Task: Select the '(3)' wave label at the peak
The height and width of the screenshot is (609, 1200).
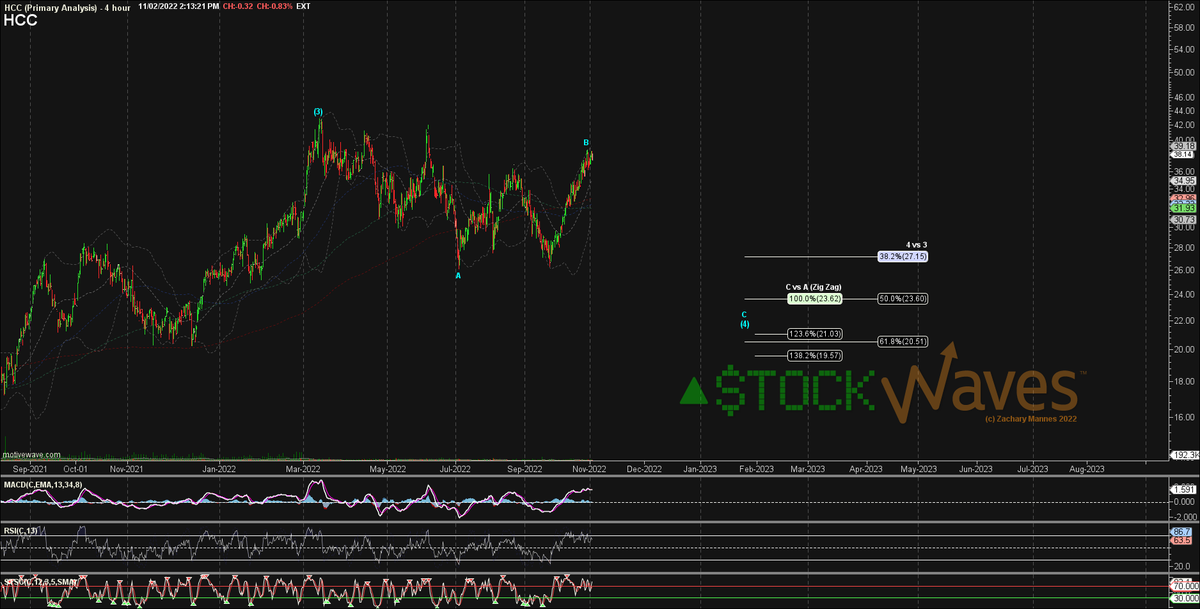Action: (318, 112)
